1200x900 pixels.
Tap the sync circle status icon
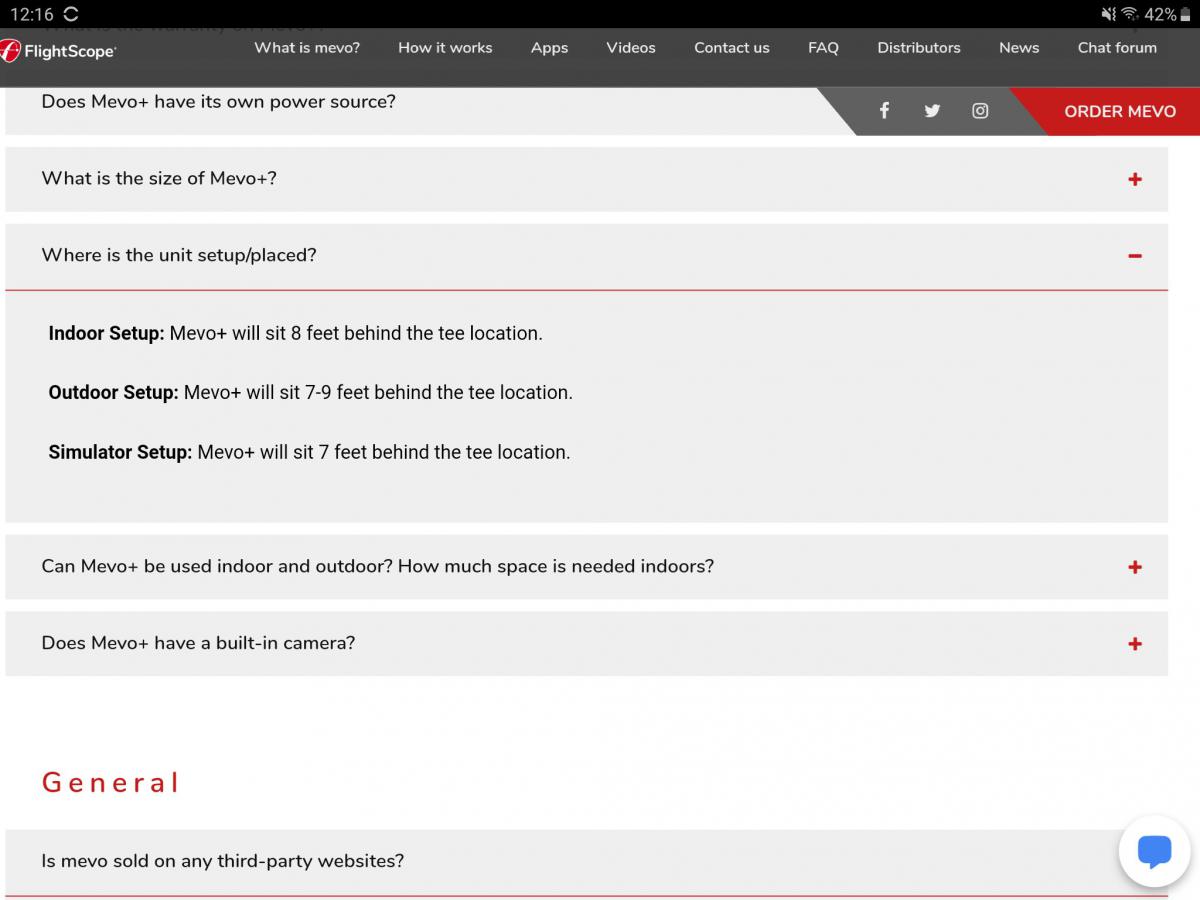70,14
